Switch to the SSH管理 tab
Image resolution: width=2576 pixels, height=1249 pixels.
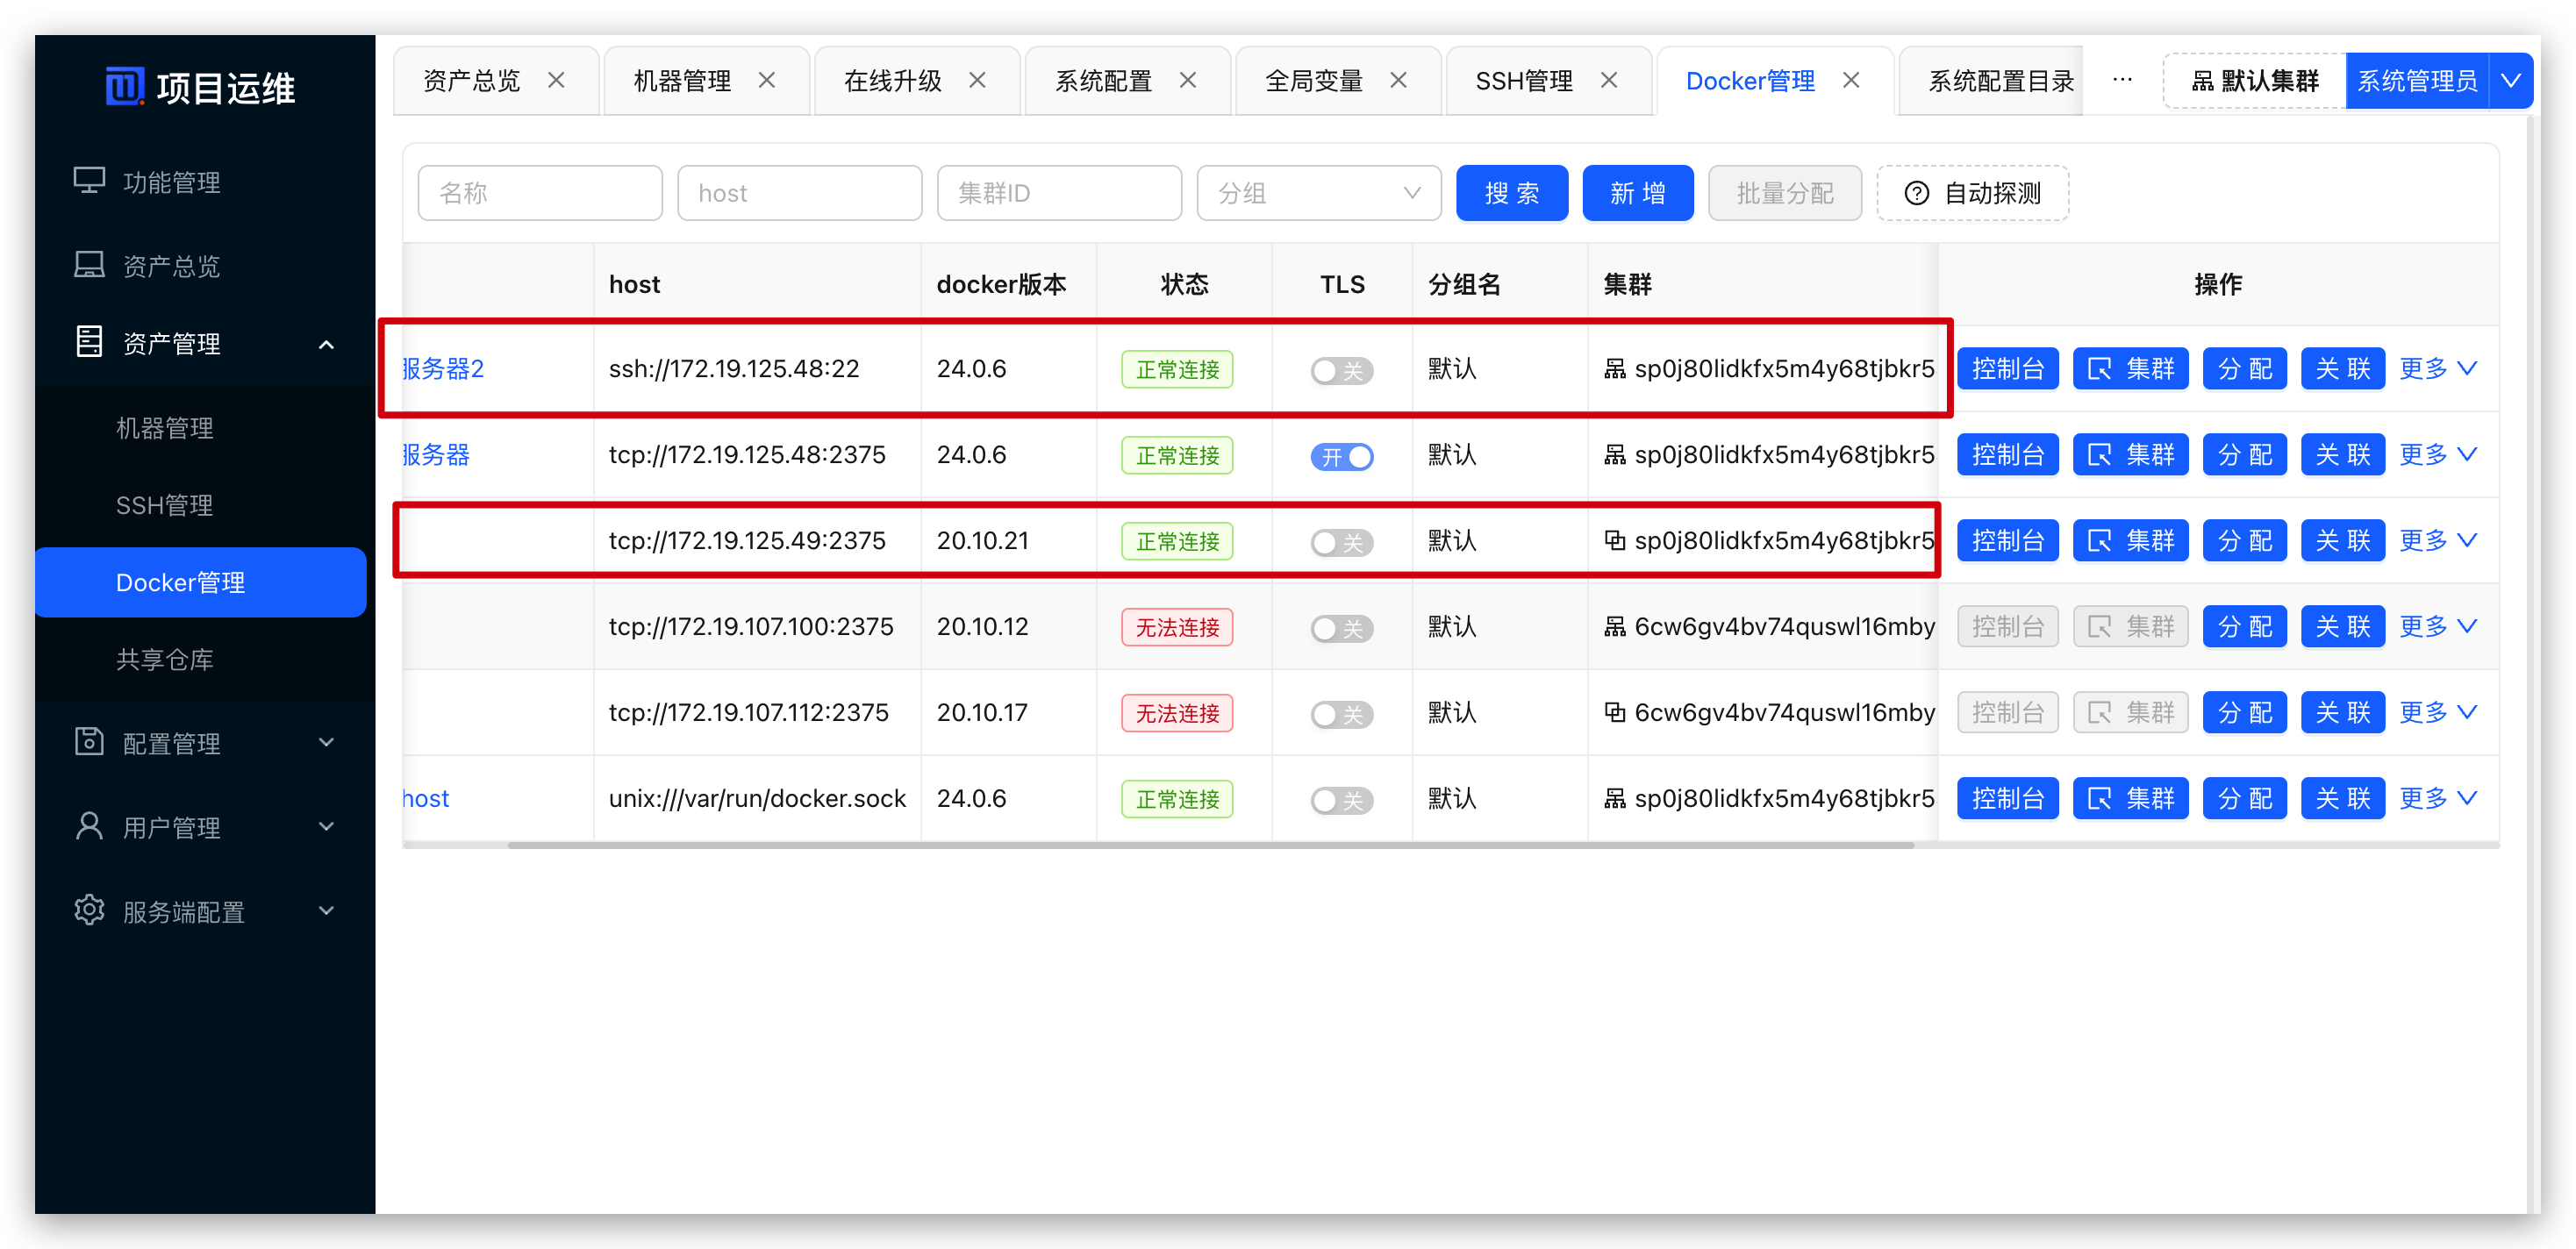[1524, 80]
